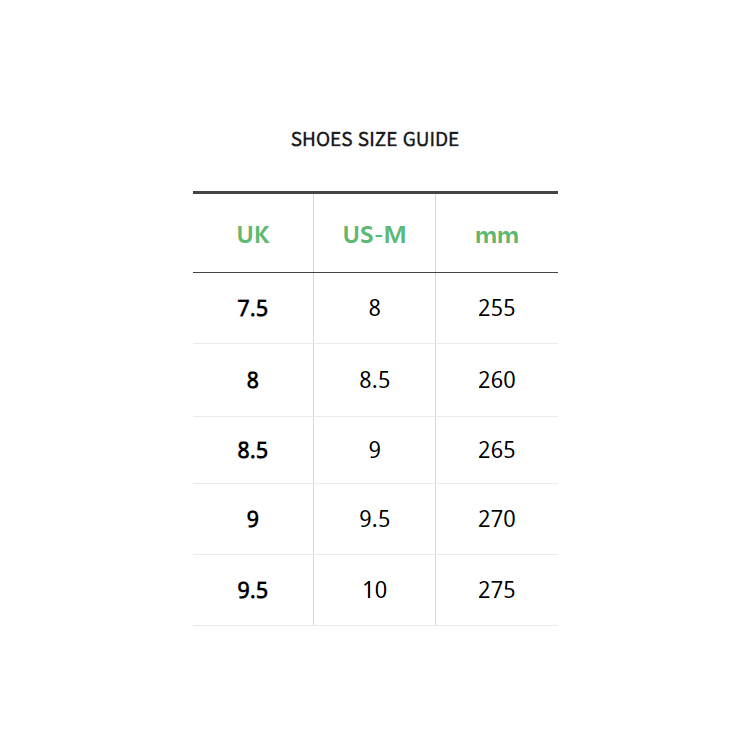The width and height of the screenshot is (750, 750).
Task: Select the bold UK size 9.5 cell
Action: 253,591
